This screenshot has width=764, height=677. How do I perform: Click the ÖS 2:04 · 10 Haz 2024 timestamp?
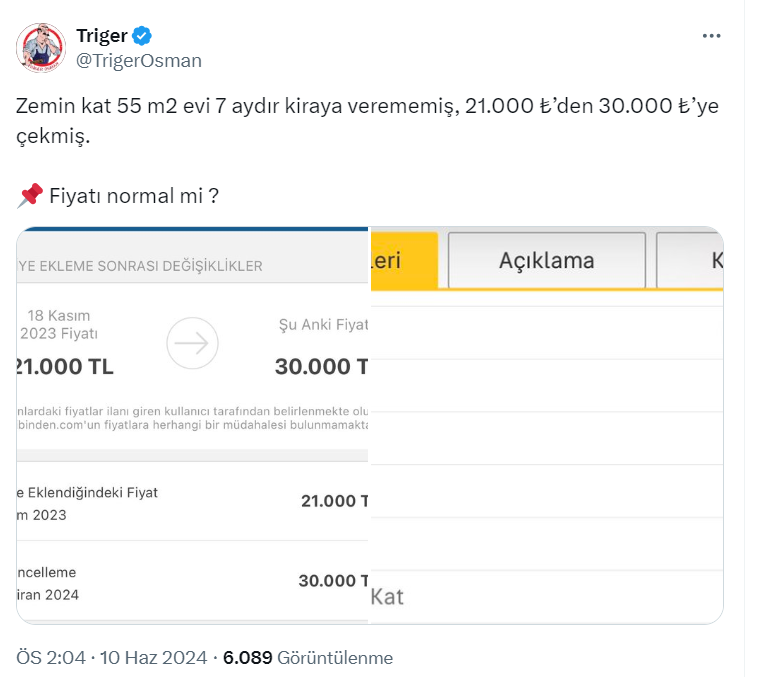click(x=112, y=657)
